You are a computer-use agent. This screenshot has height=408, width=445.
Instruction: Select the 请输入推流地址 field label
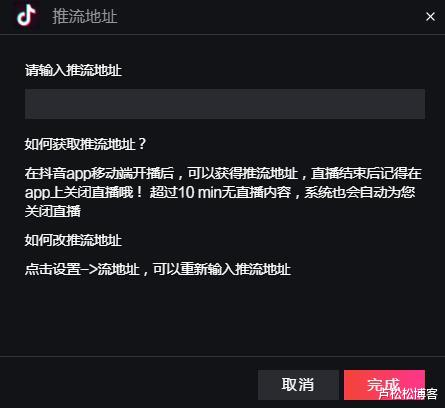[x=73, y=70]
